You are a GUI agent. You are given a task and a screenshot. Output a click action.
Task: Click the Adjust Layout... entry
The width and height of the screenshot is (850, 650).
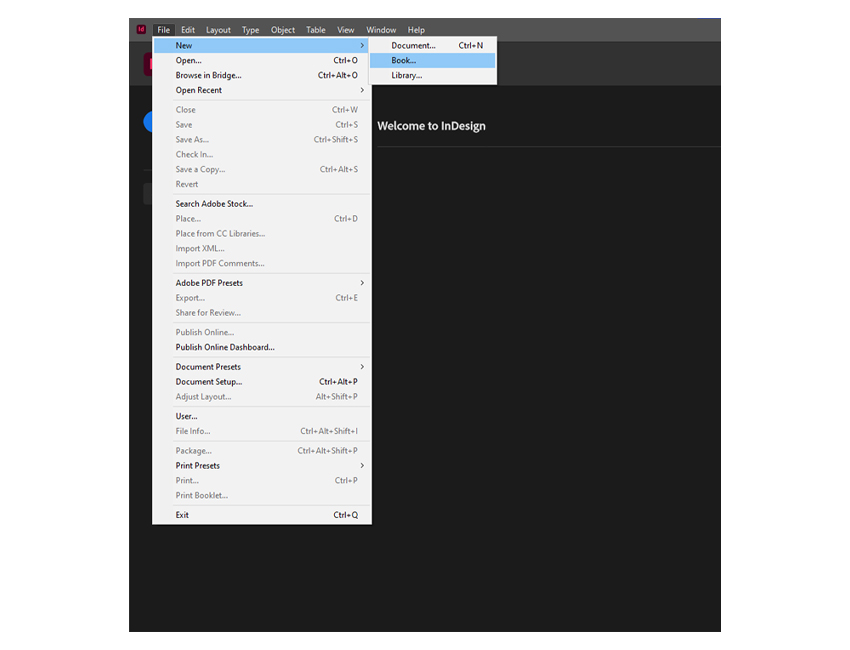(x=262, y=397)
